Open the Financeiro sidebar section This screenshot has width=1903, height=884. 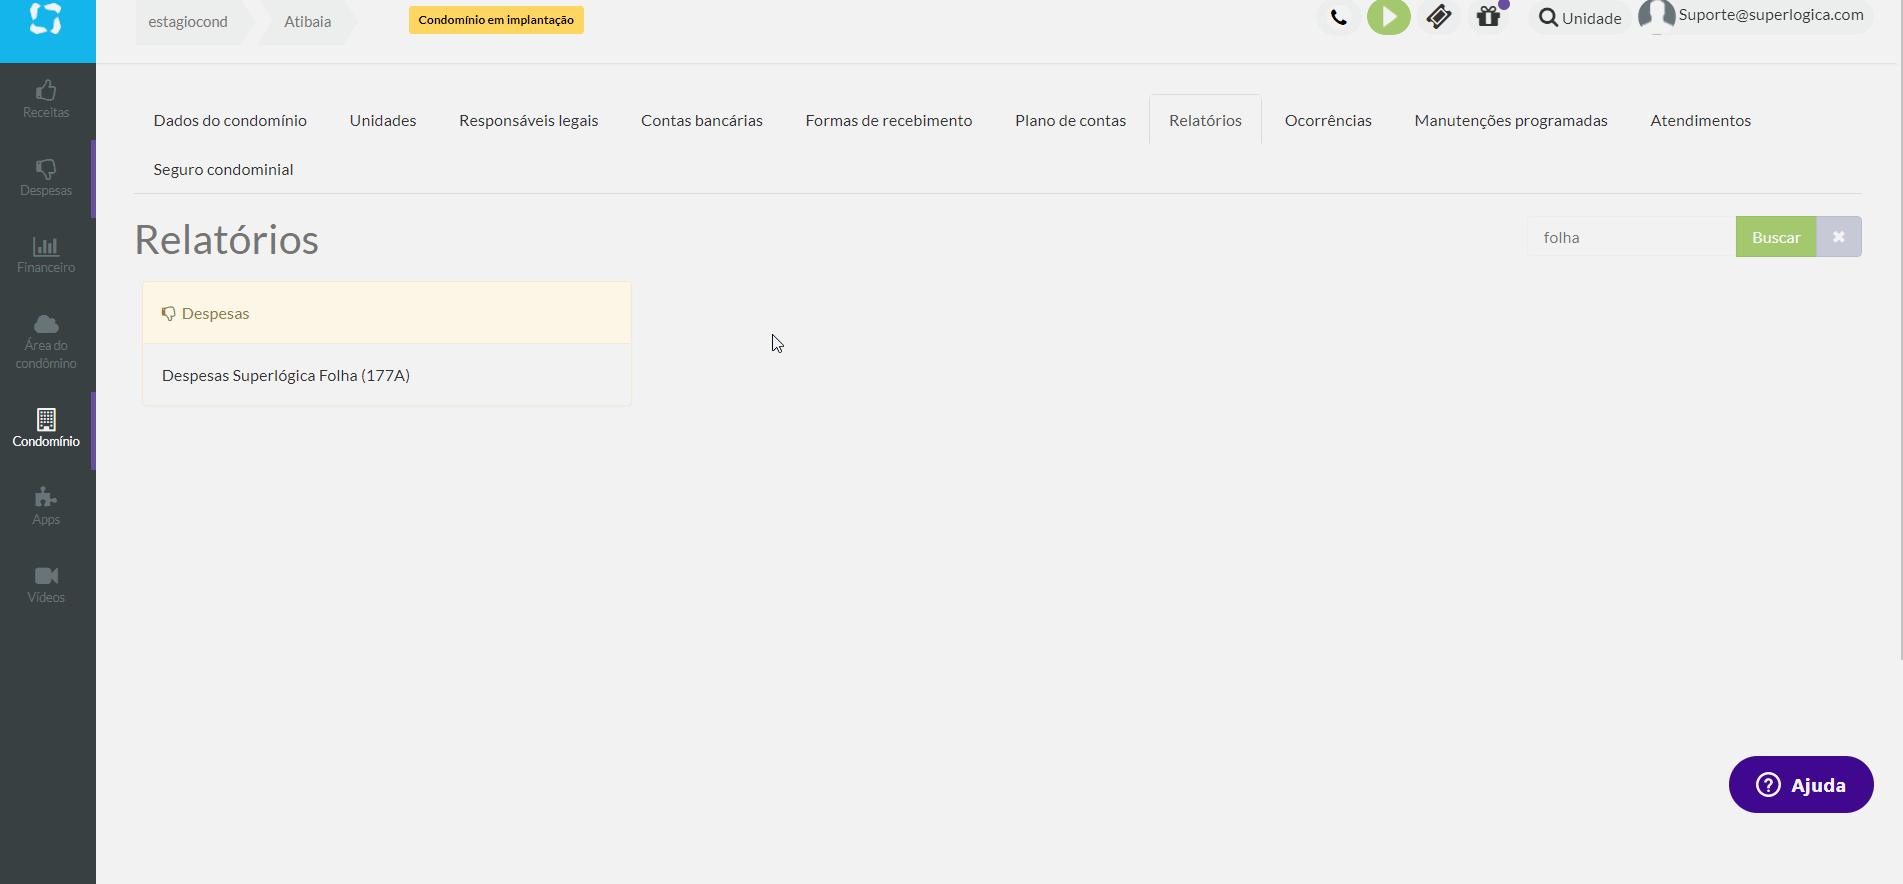pos(46,255)
